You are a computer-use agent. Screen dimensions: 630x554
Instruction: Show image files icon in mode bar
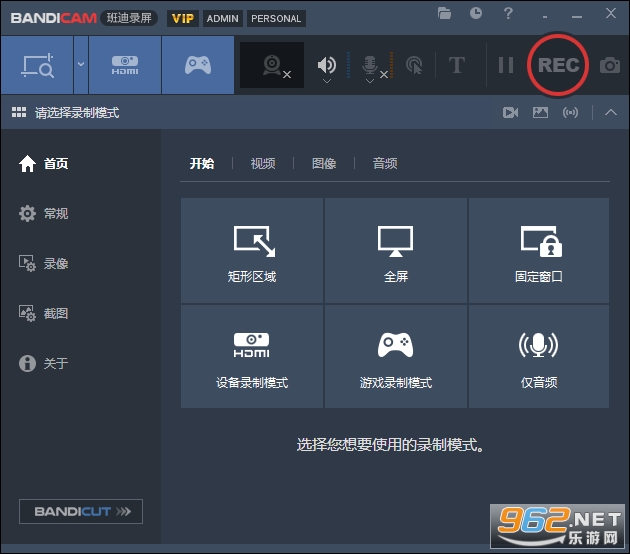540,112
